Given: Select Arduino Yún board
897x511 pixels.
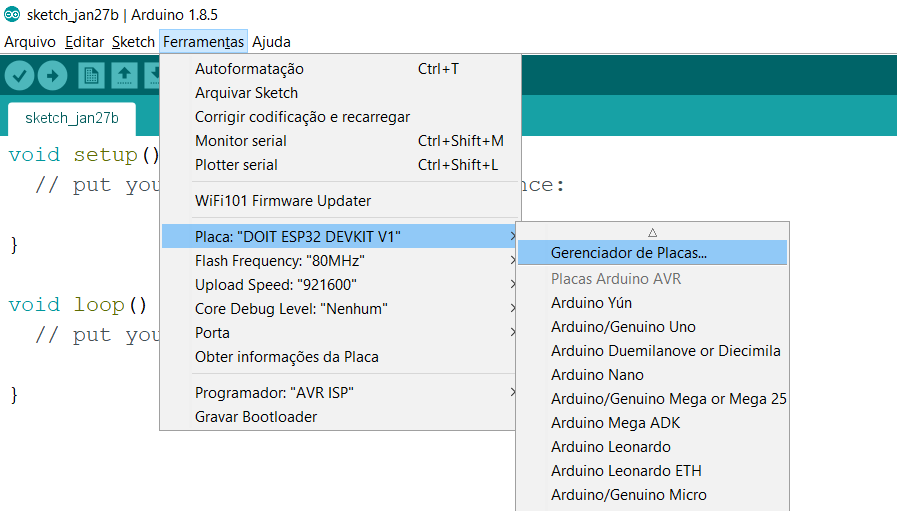Looking at the screenshot, I should pos(652,303).
